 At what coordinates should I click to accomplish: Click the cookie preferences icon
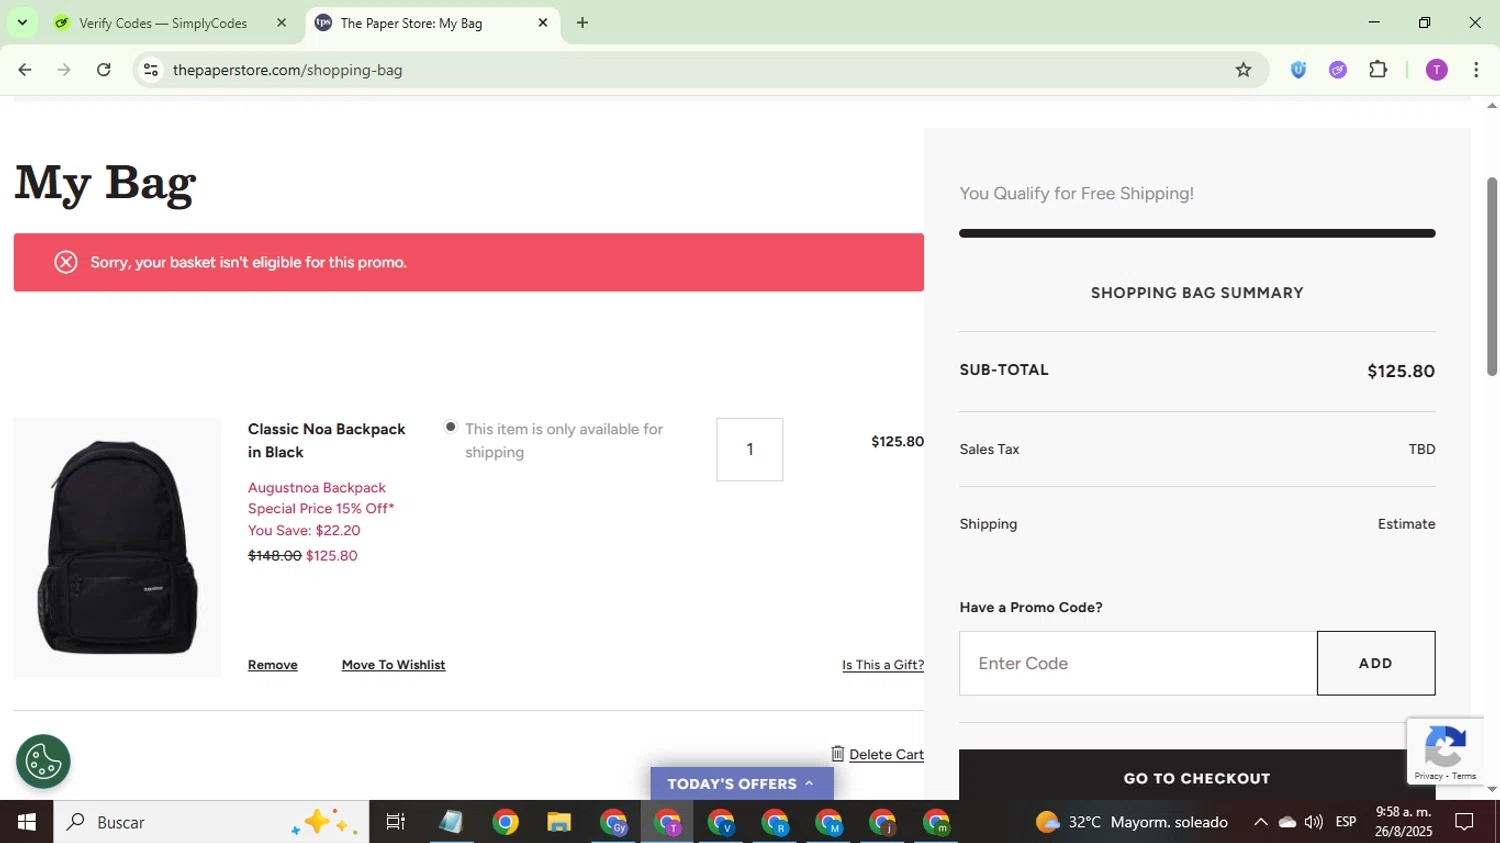click(43, 762)
